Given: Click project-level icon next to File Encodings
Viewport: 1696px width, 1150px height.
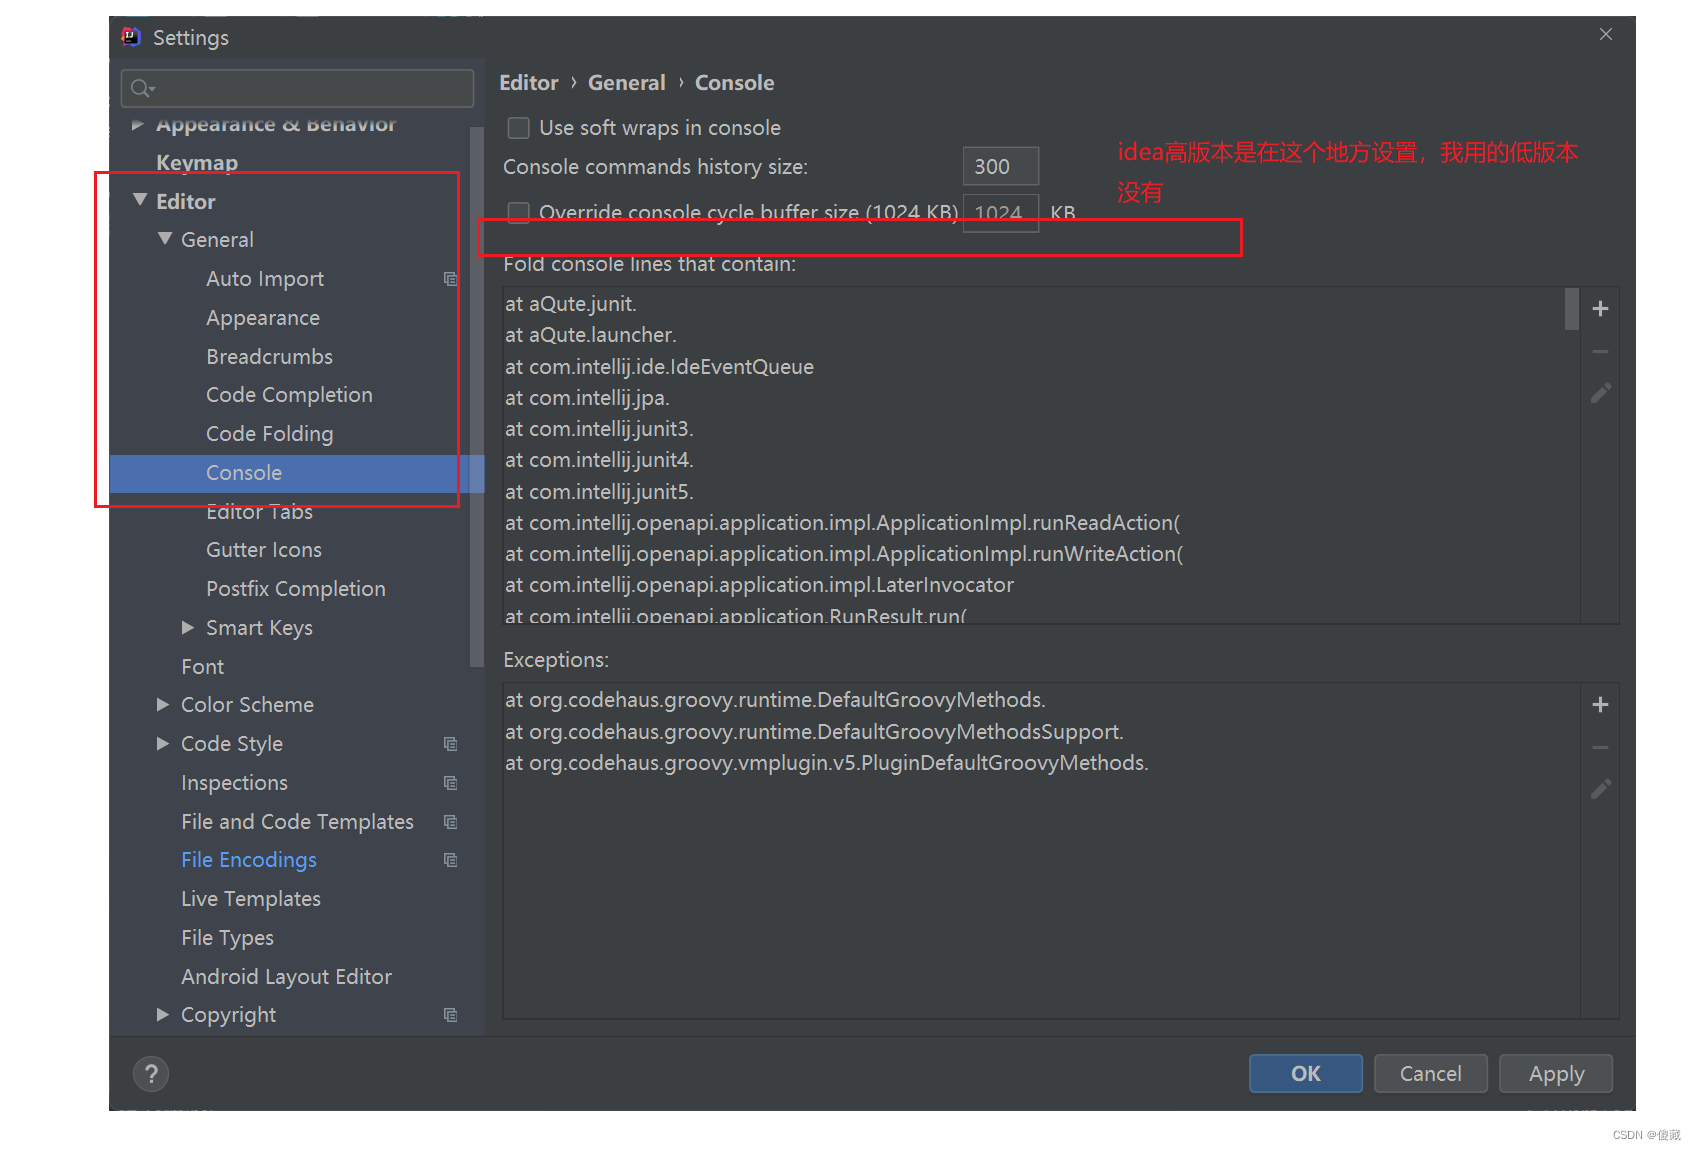Looking at the screenshot, I should pyautogui.click(x=451, y=860).
